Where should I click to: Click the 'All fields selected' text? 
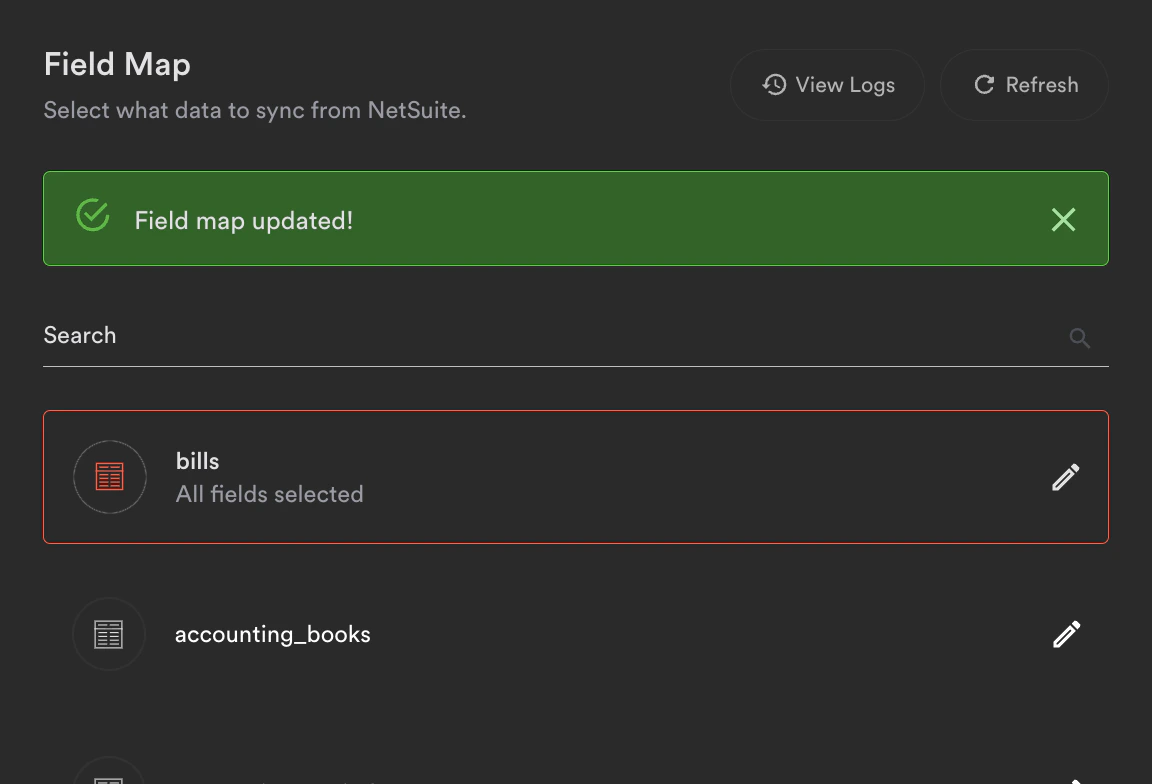pos(270,495)
